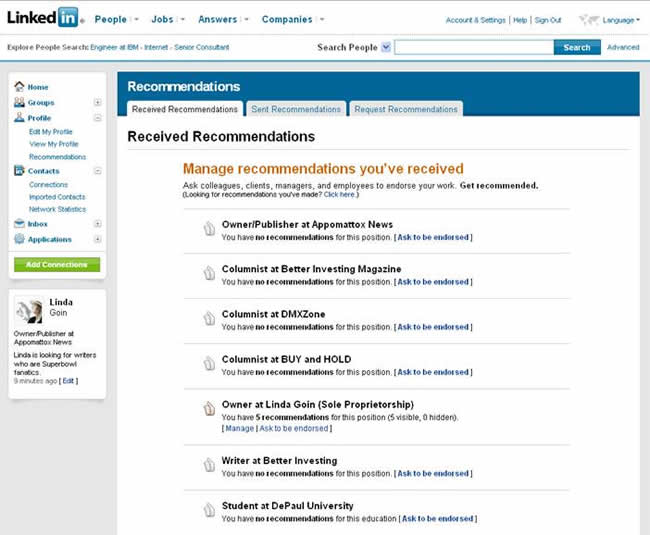650x535 pixels.
Task: Ask to be endorsed for Appomattox News
Action: coord(433,237)
